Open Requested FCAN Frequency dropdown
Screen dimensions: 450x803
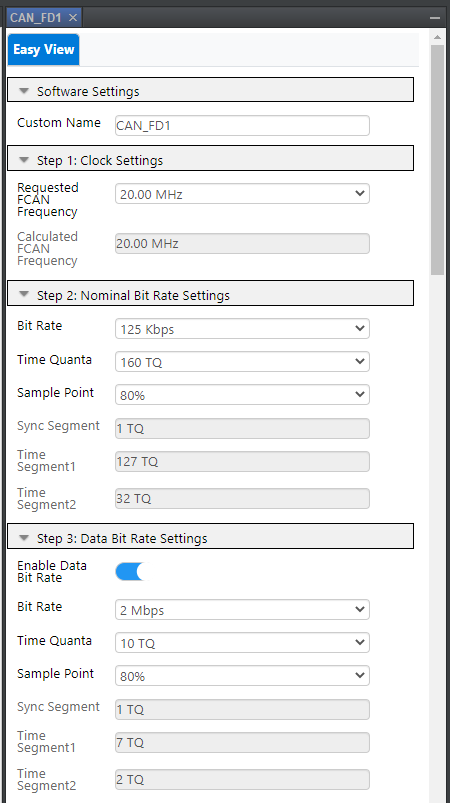pos(242,194)
